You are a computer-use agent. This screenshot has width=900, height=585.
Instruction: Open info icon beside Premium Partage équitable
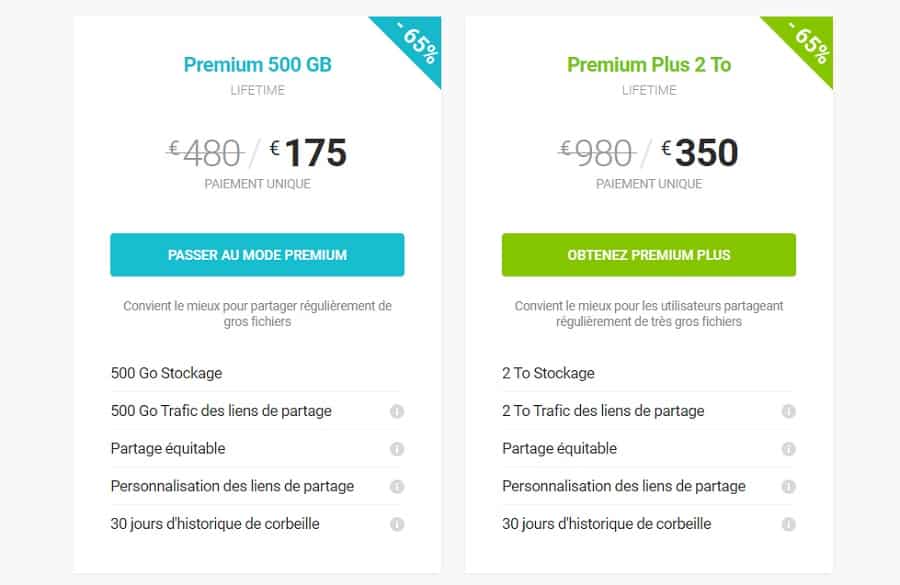pos(397,449)
